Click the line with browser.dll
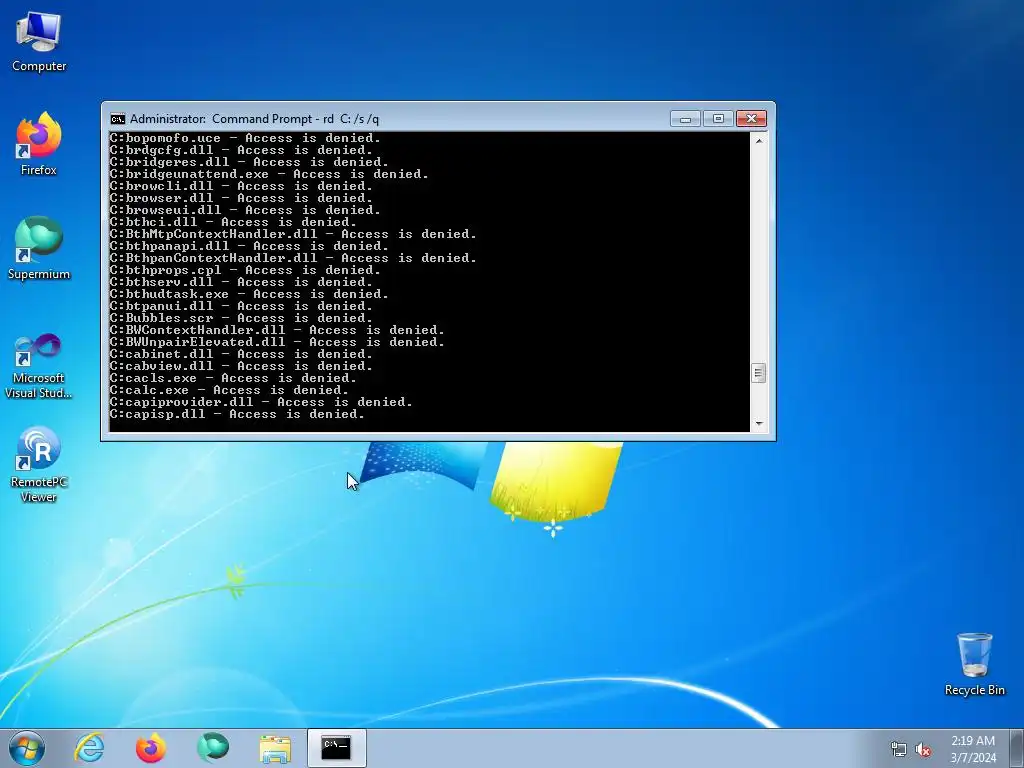Image resolution: width=1024 pixels, height=768 pixels. (x=240, y=198)
